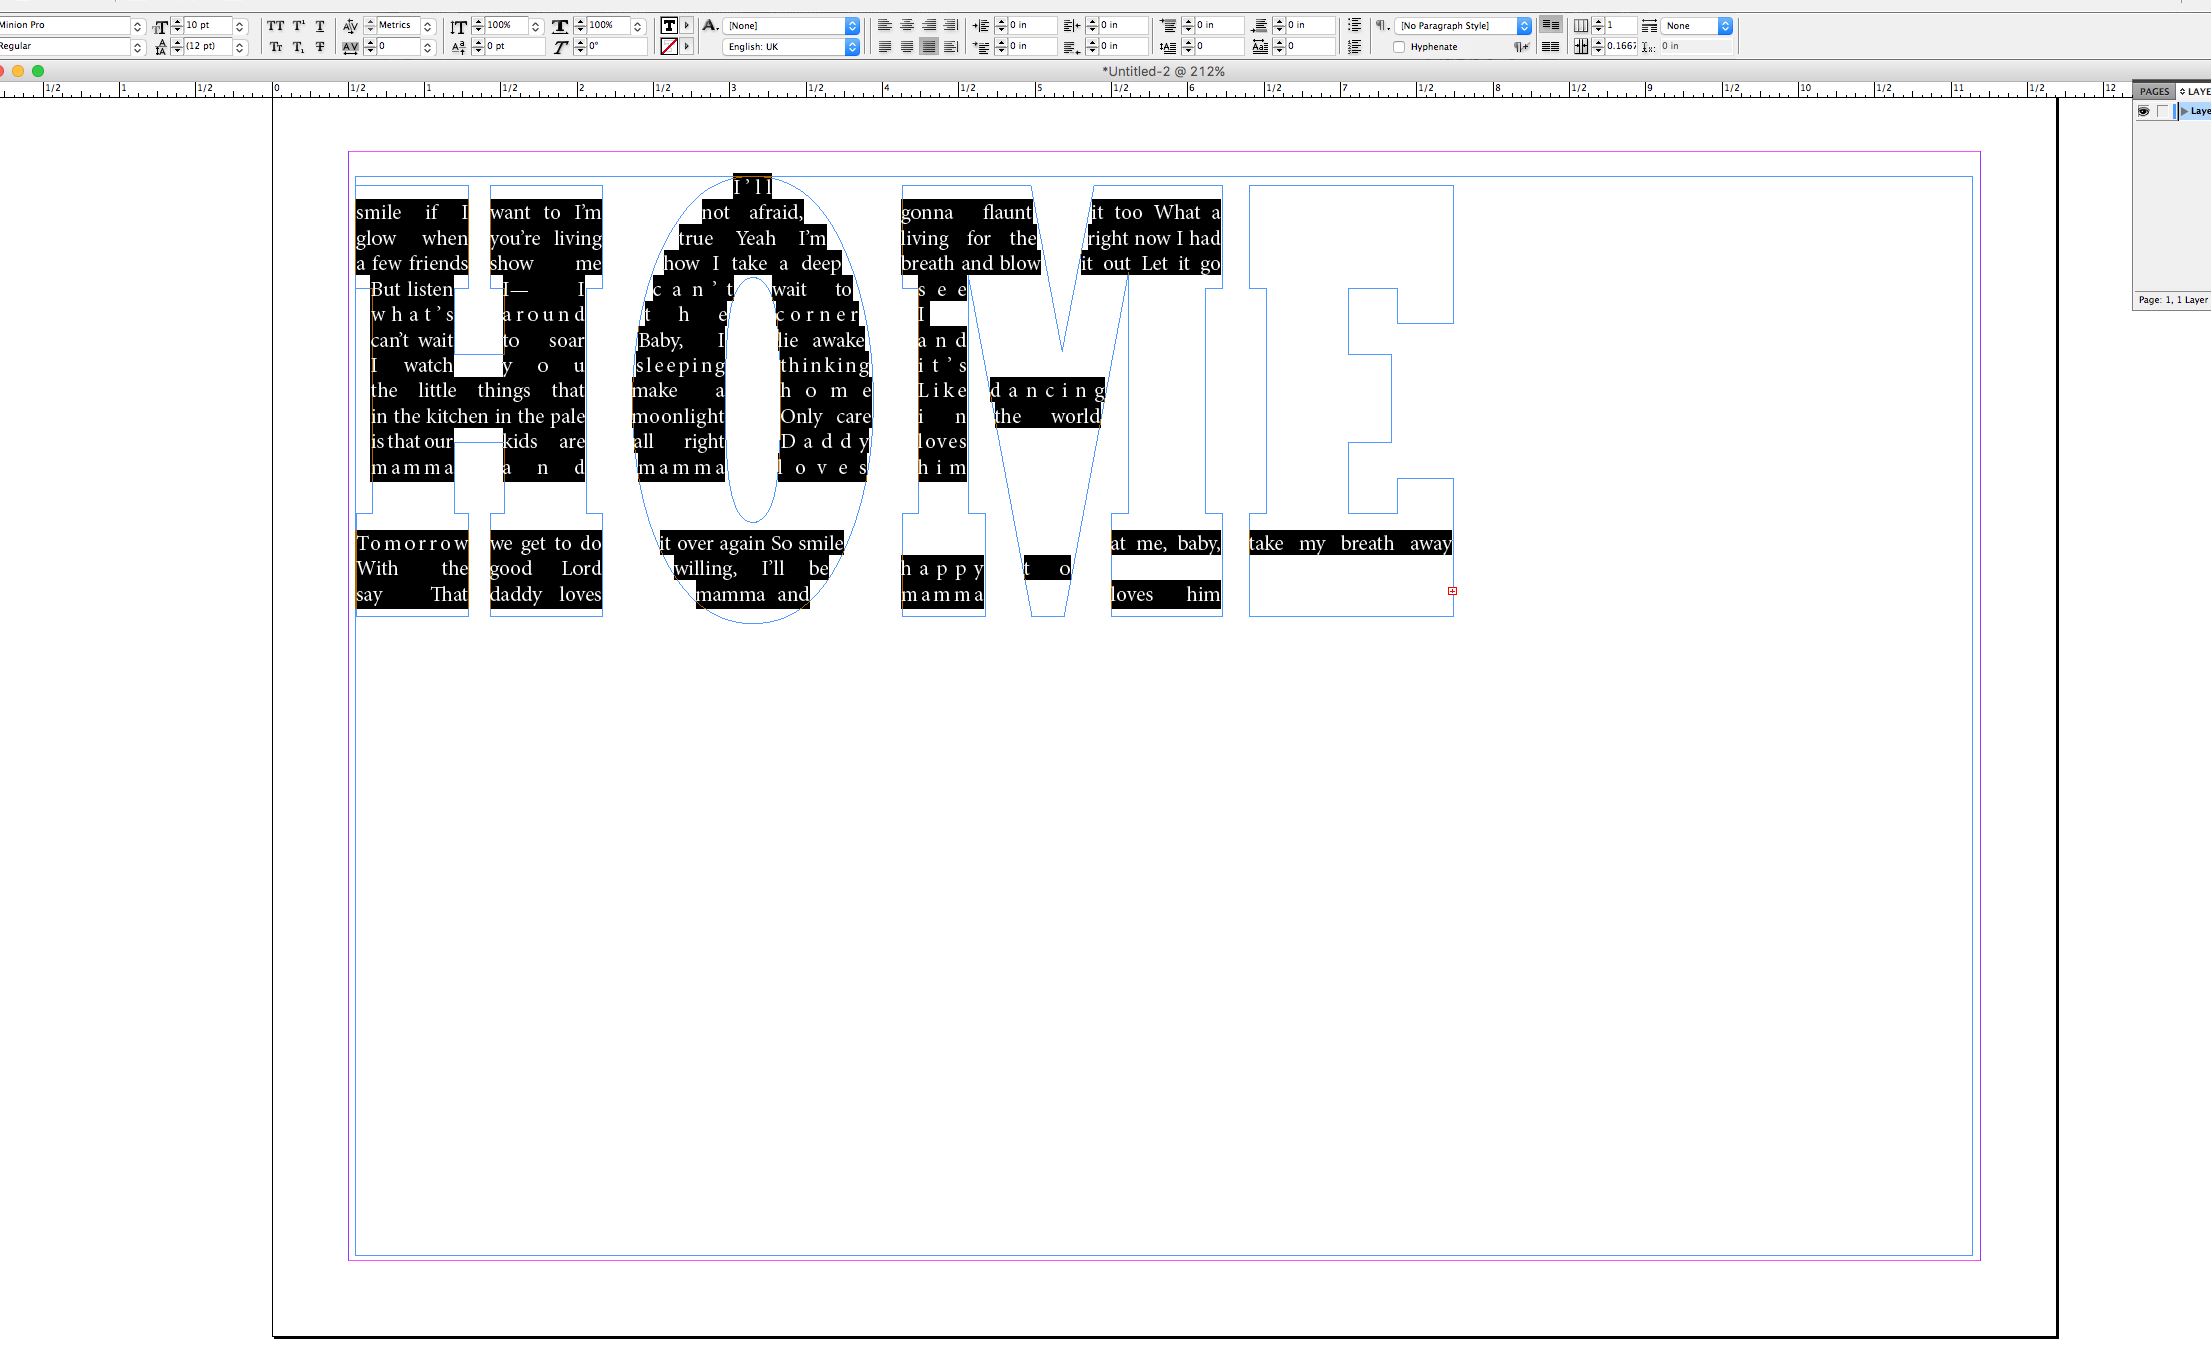The height and width of the screenshot is (1352, 2211).
Task: Open the 12 pt leading dropdown
Action: coord(240,47)
